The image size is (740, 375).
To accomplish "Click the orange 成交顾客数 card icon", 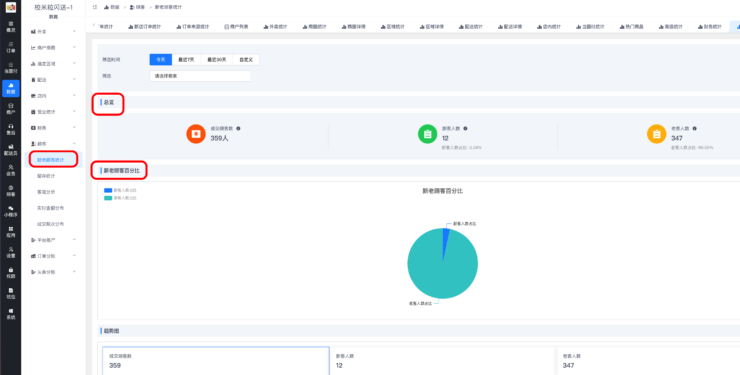I will [x=196, y=134].
